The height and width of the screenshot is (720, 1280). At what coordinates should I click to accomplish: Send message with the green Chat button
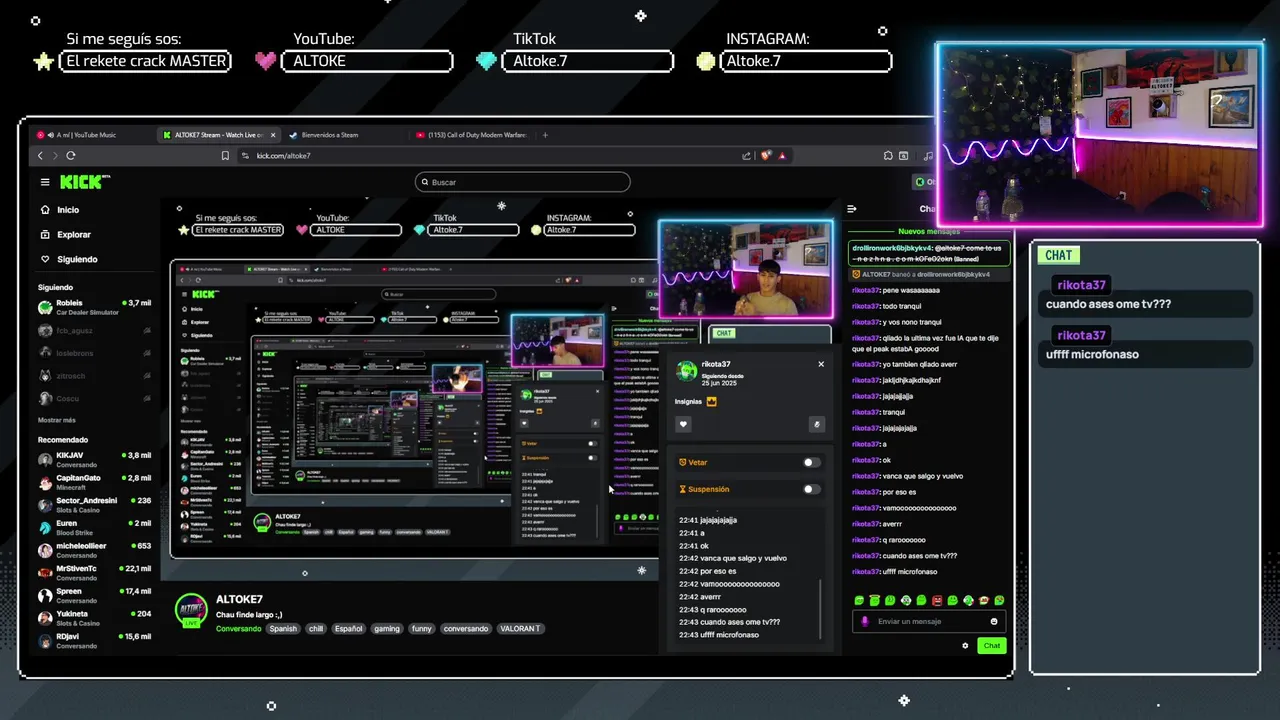point(991,645)
